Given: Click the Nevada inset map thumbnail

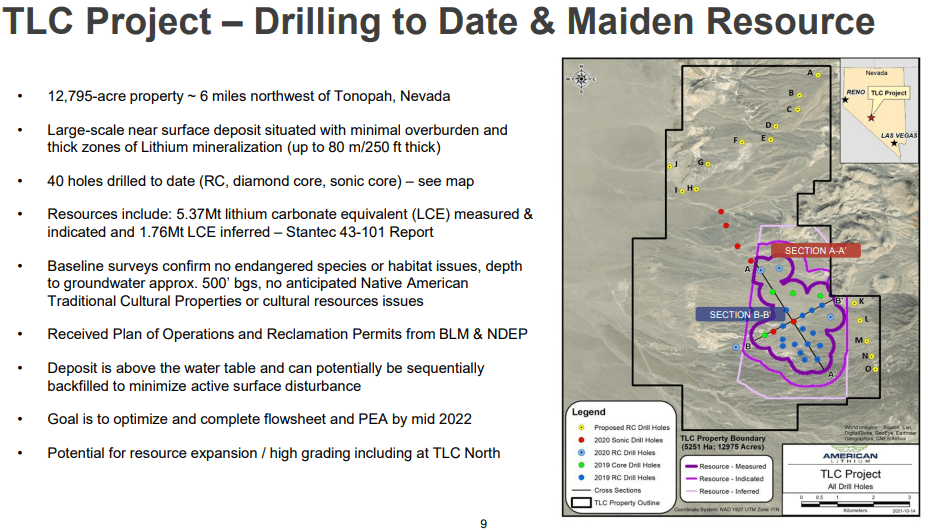Looking at the screenshot, I should (879, 111).
